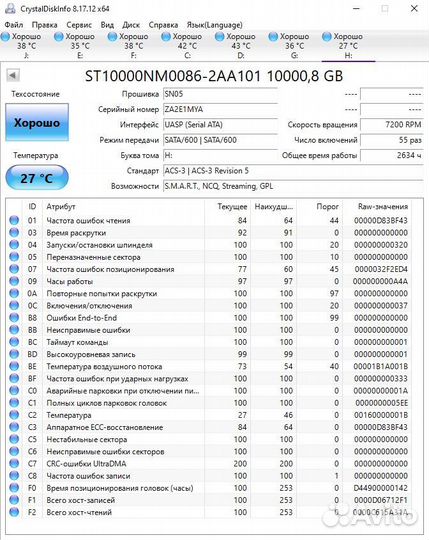Click the Возможности field with S.M.A.R.T., NCQ
The image size is (429, 540).
pos(293,186)
